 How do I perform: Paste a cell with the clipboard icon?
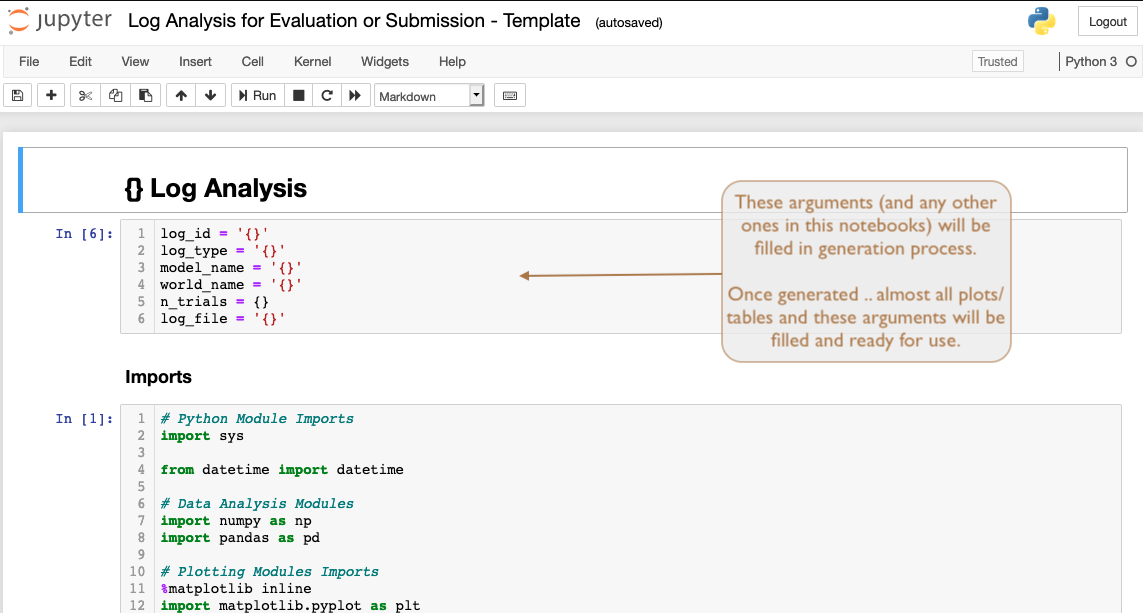[143, 94]
